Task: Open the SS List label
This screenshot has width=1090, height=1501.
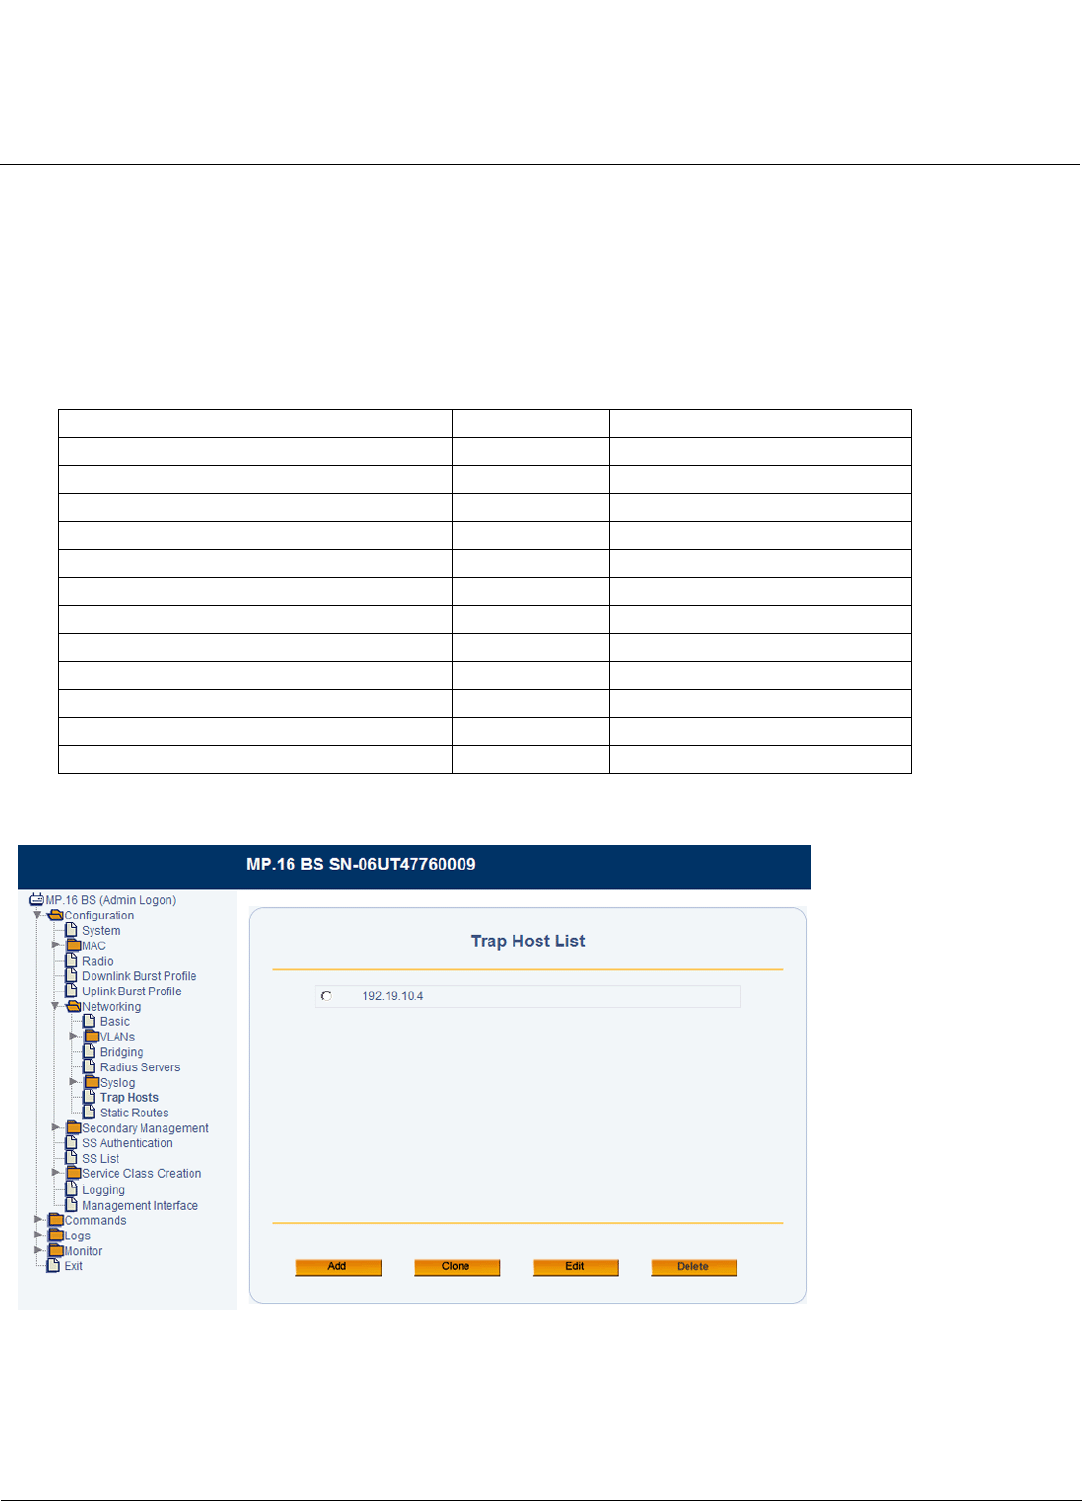Action: [100, 1159]
